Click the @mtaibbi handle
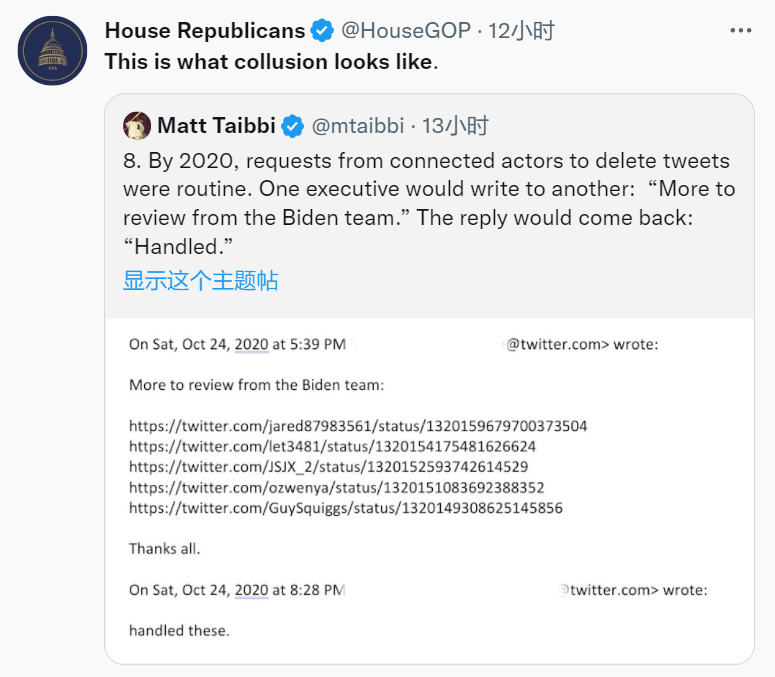The height and width of the screenshot is (677, 775). point(358,126)
